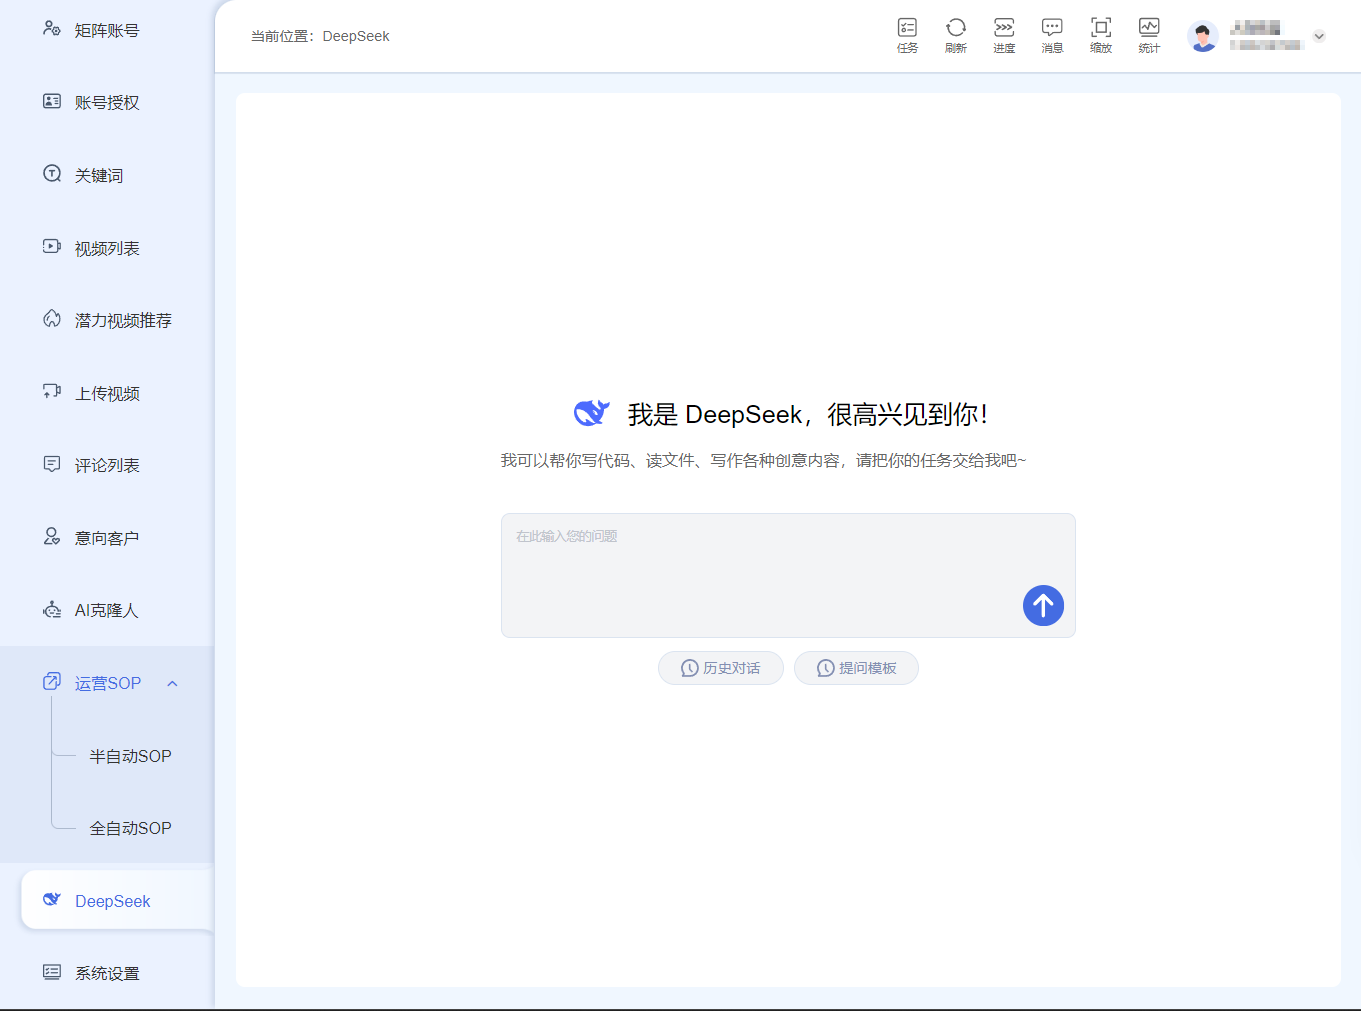Focus the 在此输入您的问题 input box
1361x1011 pixels.
pyautogui.click(x=788, y=575)
